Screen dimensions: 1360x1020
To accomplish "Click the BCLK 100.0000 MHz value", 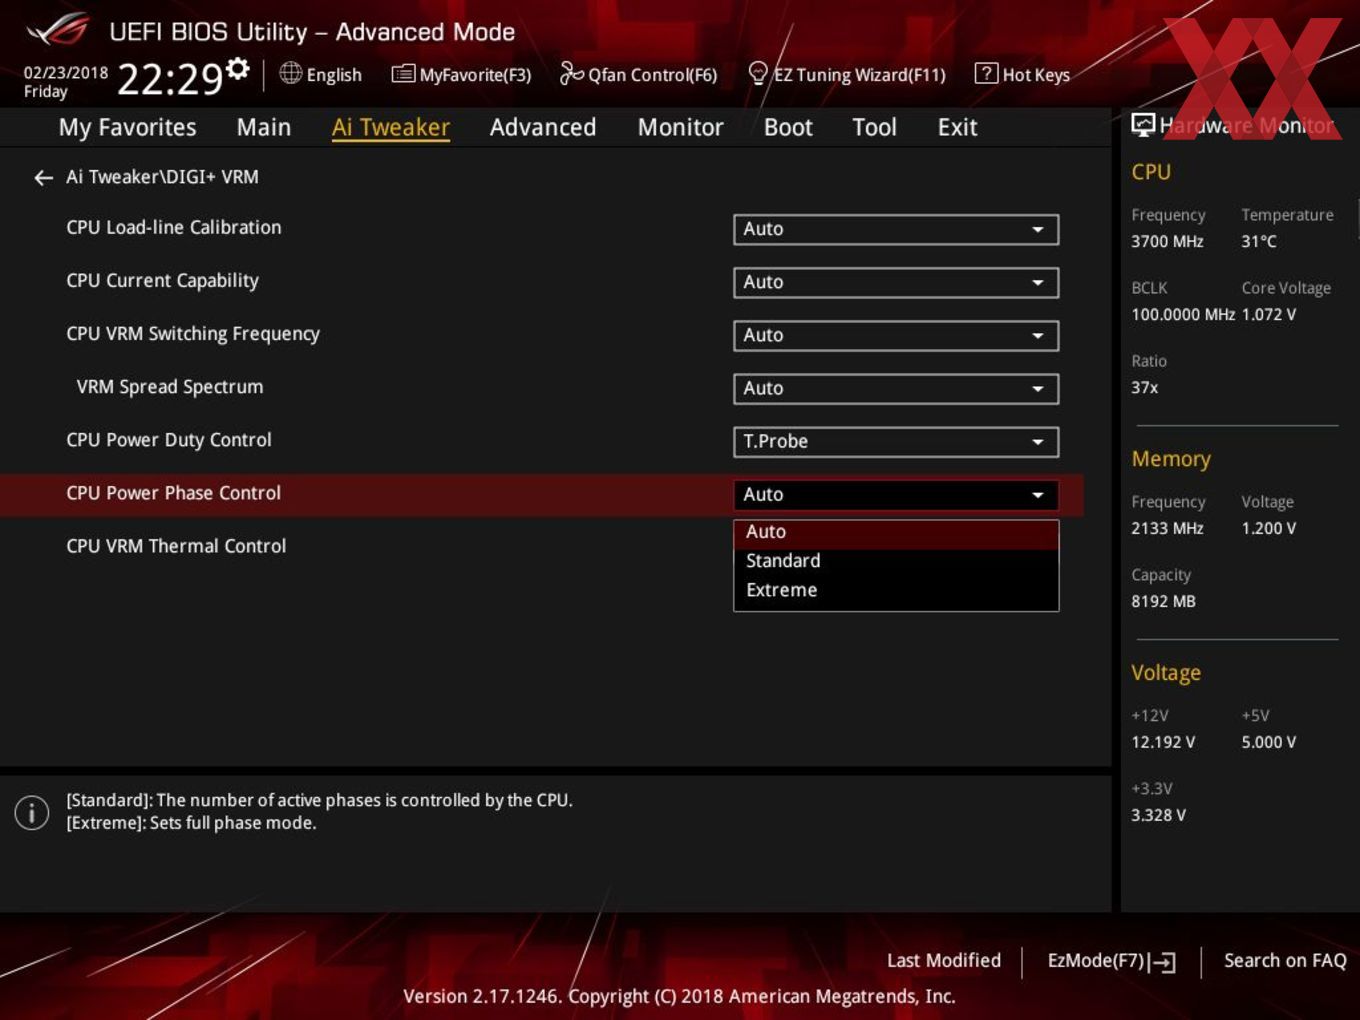I will [x=1183, y=315].
